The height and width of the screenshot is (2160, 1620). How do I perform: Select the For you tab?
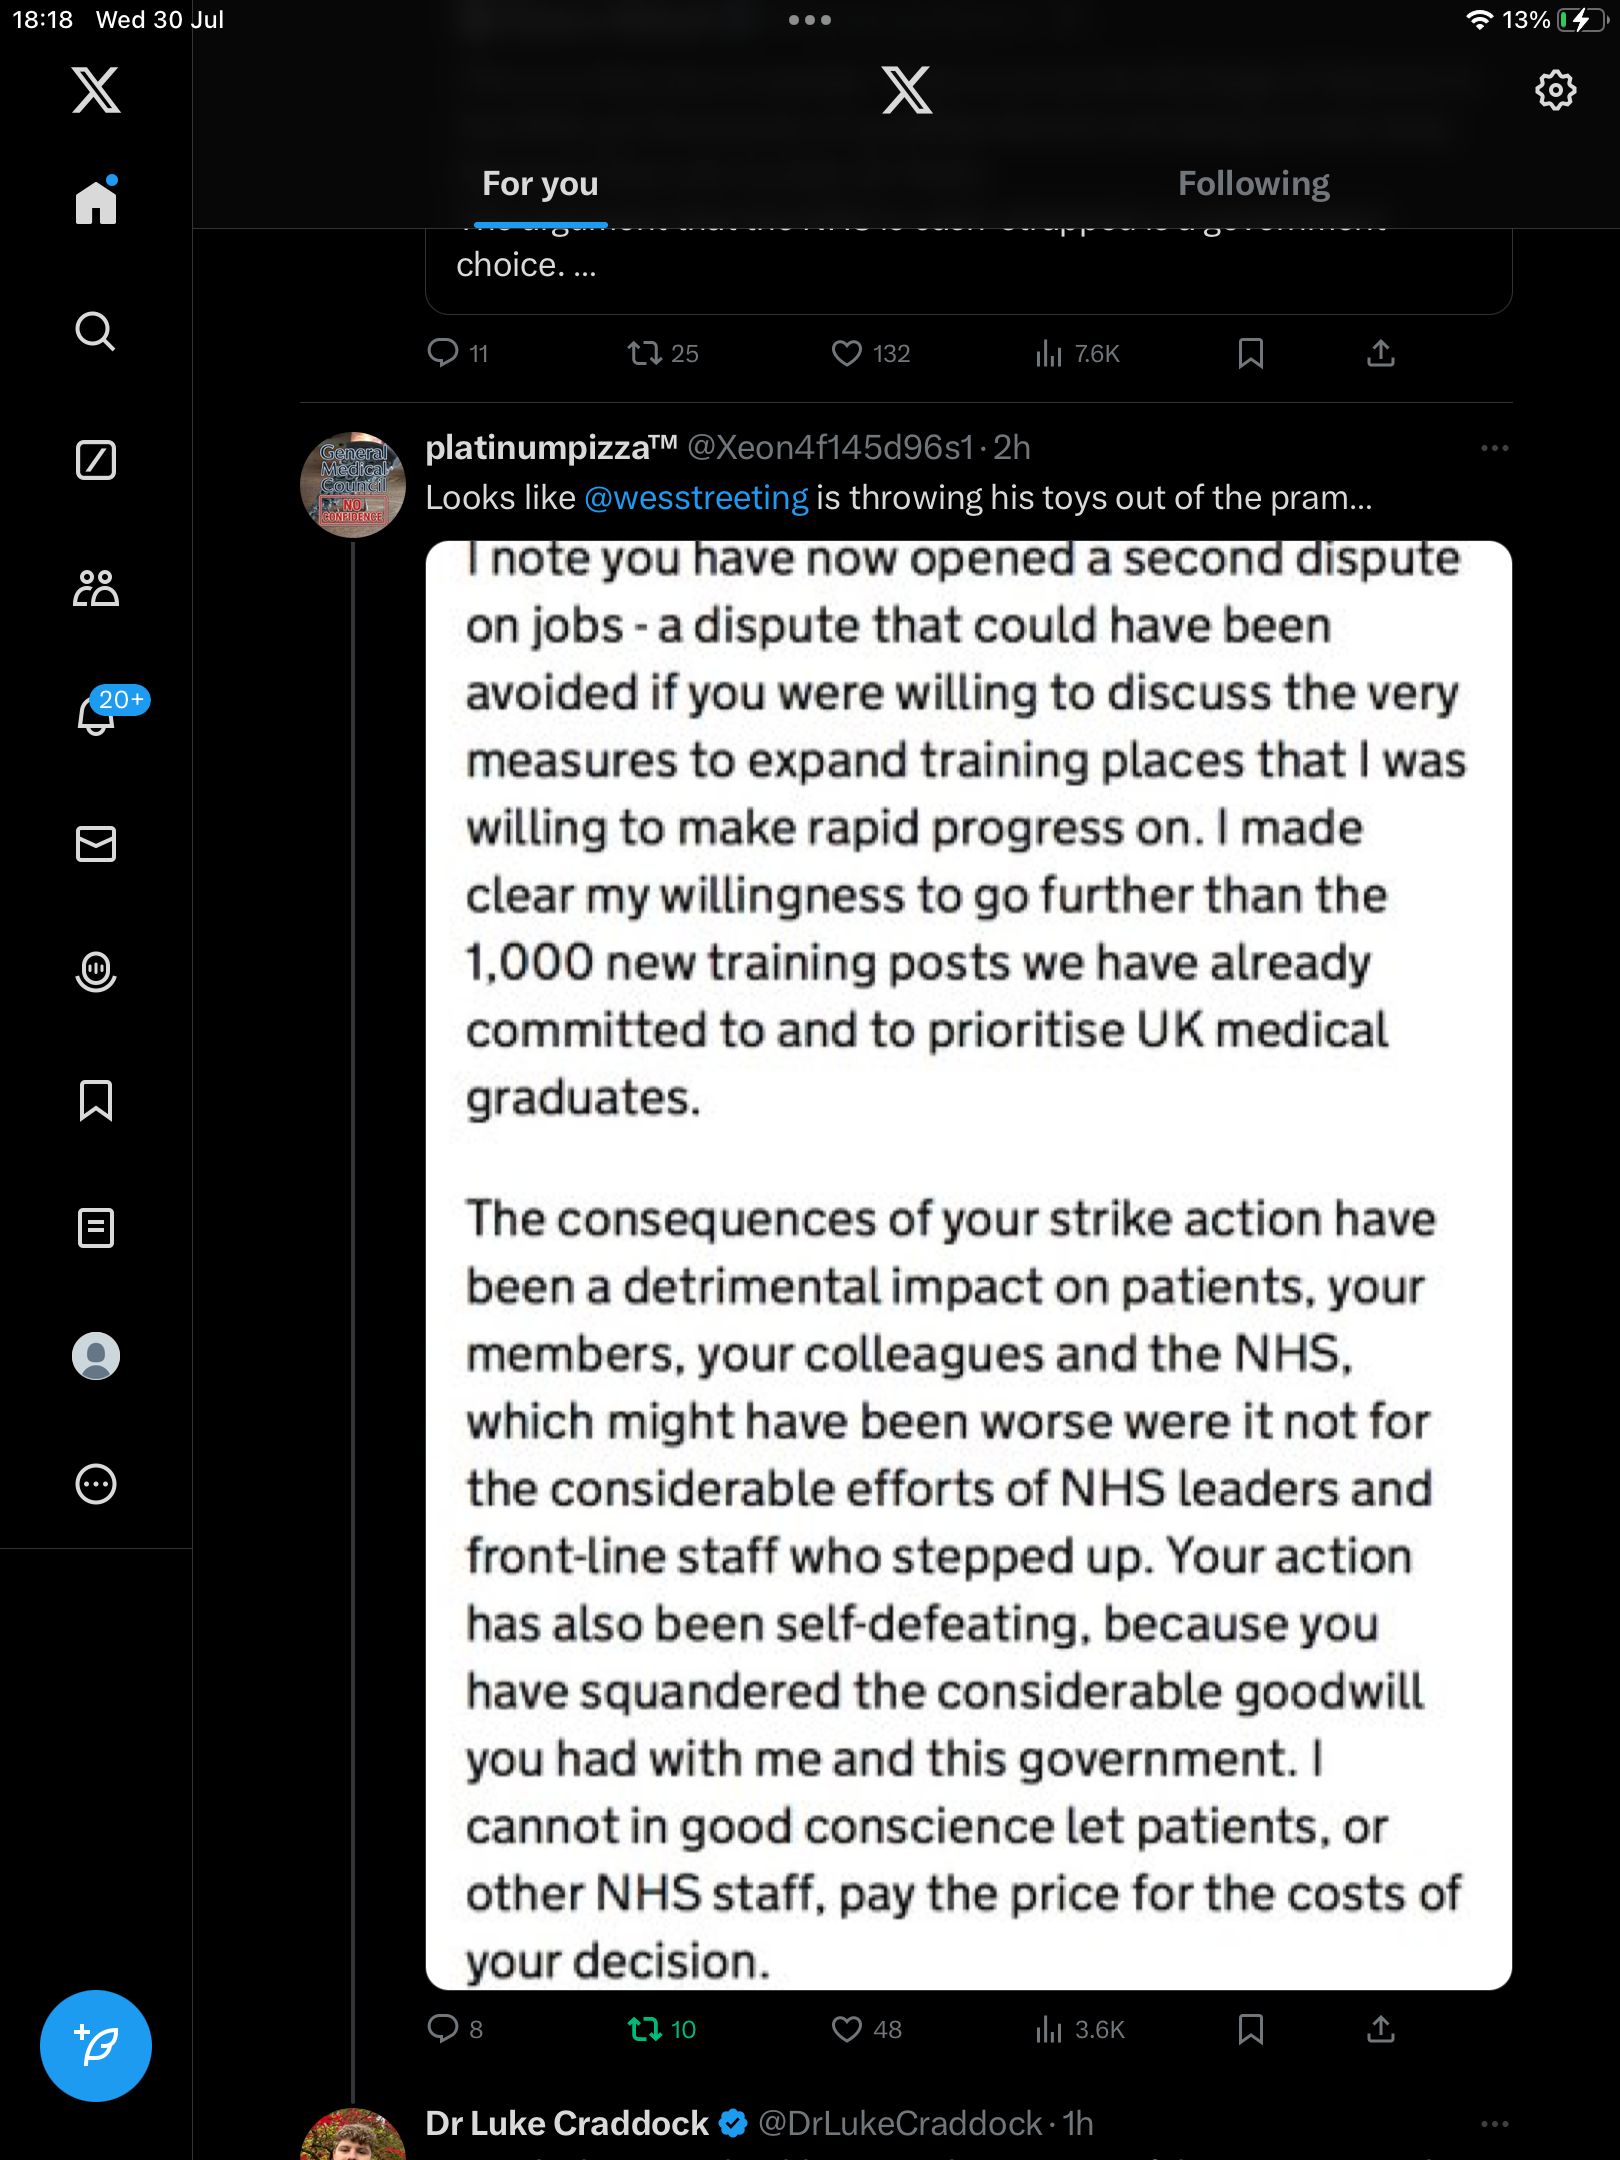540,184
